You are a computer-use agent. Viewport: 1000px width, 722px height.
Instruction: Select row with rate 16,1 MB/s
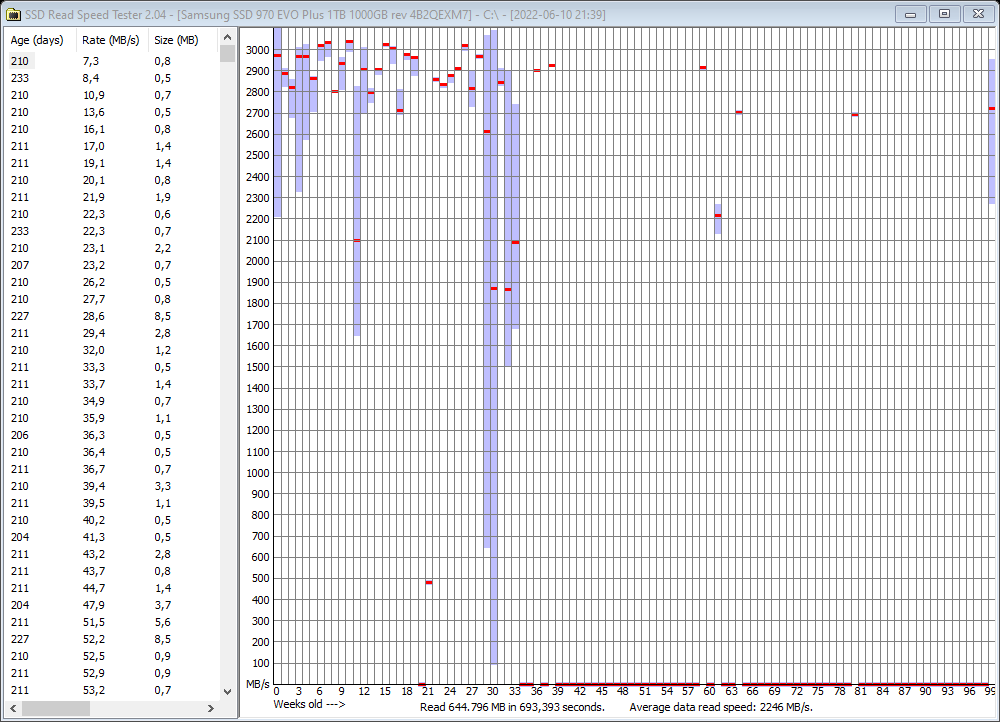112,129
